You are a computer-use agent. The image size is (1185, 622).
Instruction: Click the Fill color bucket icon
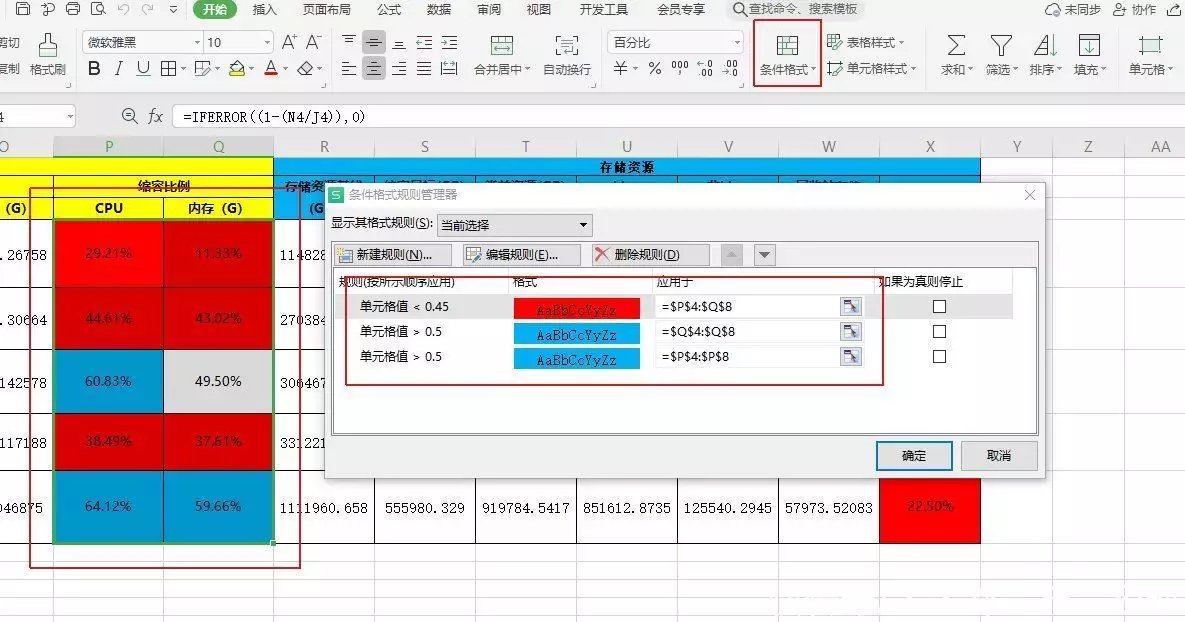[237, 69]
